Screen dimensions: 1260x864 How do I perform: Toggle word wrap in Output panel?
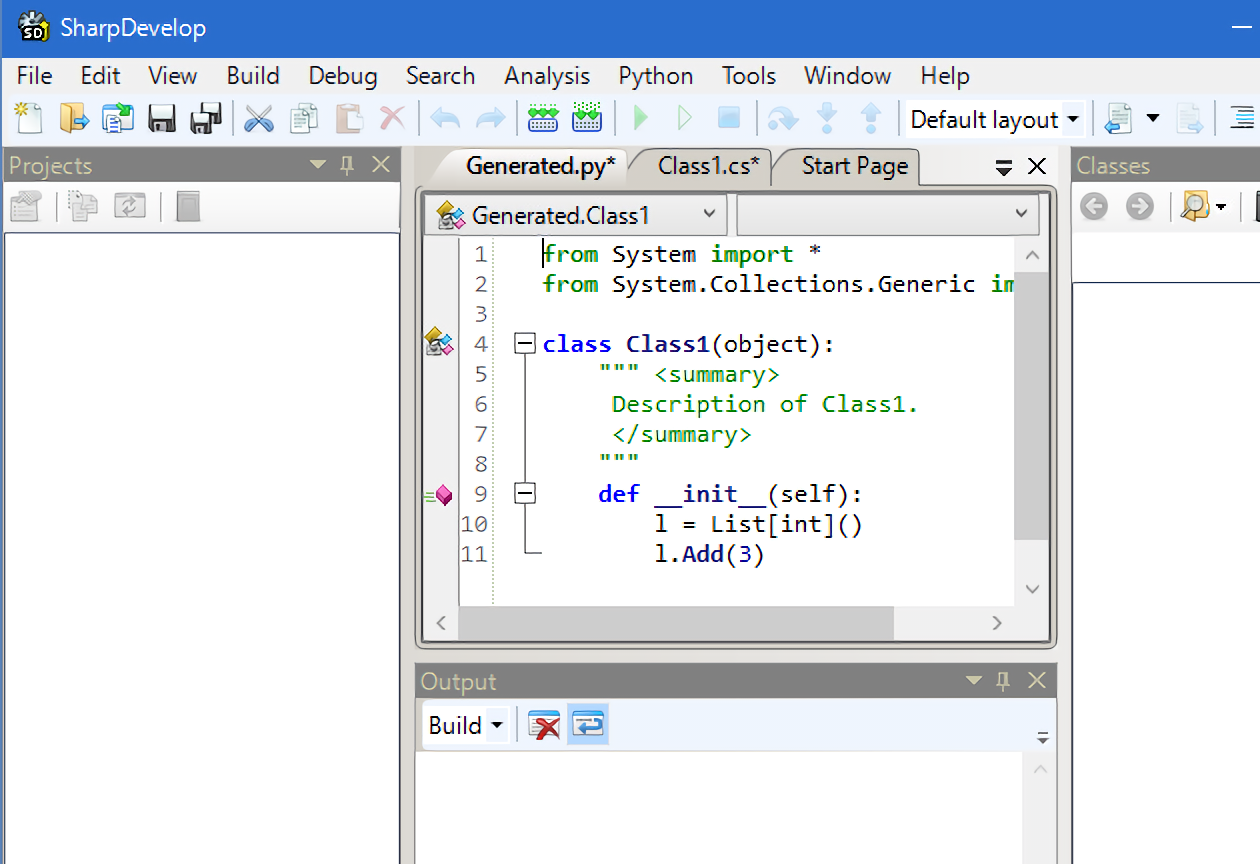pyautogui.click(x=588, y=726)
